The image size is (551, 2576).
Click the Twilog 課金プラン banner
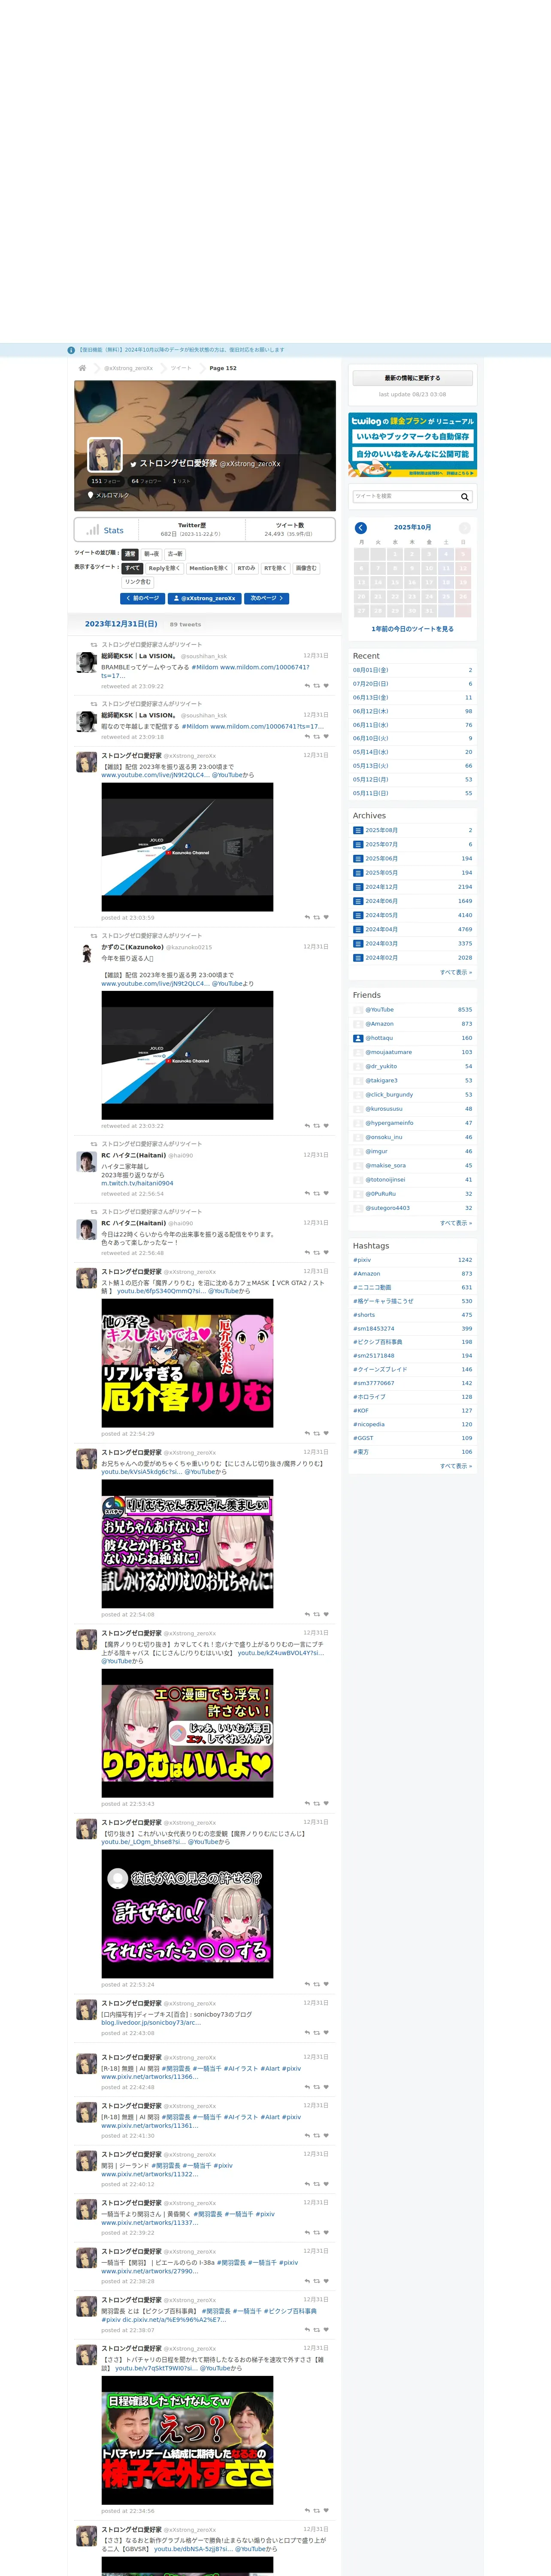click(x=412, y=444)
